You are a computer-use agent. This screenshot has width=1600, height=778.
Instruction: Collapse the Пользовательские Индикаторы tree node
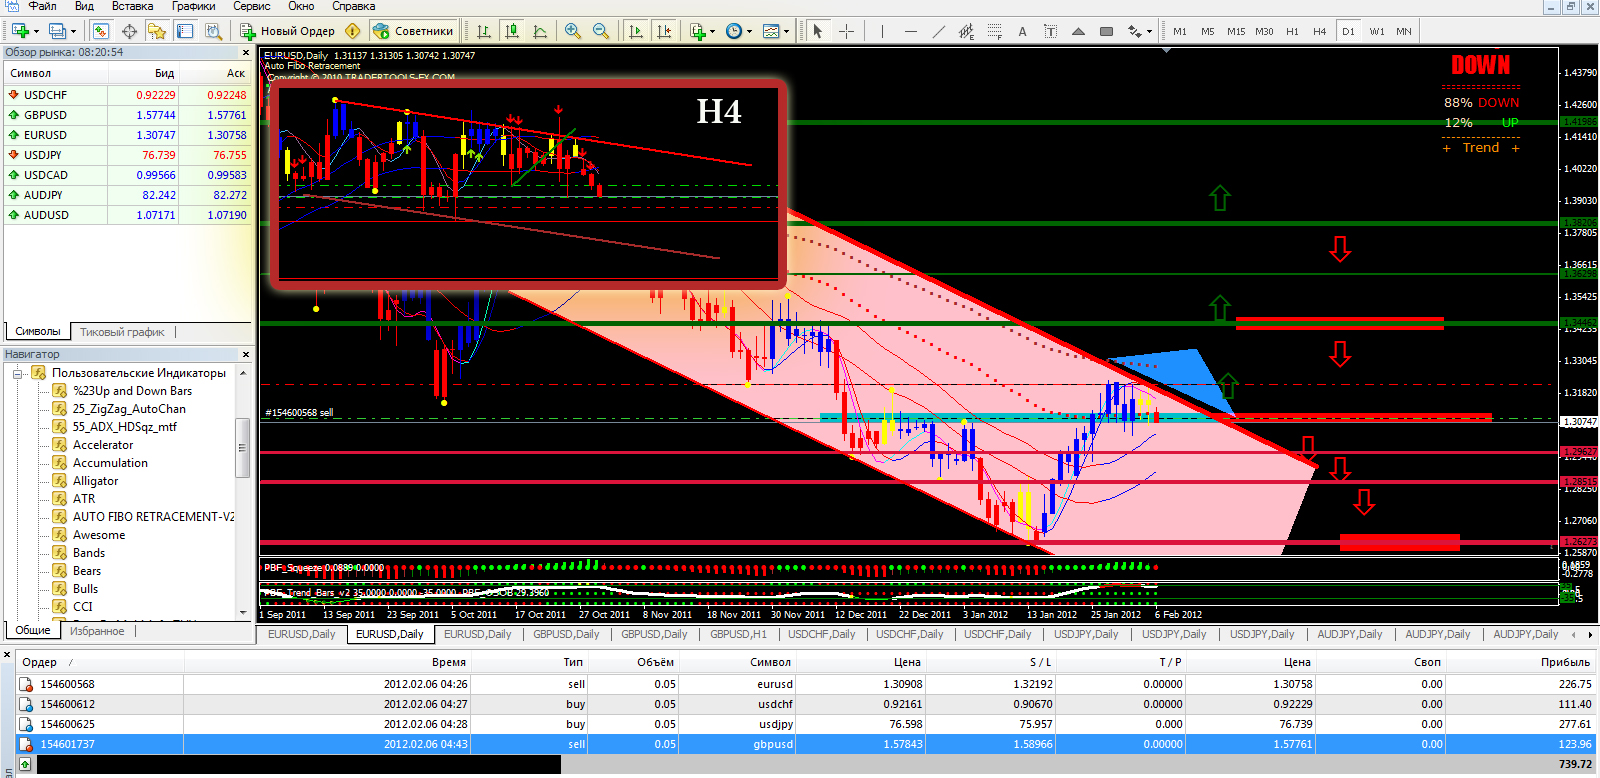18,373
